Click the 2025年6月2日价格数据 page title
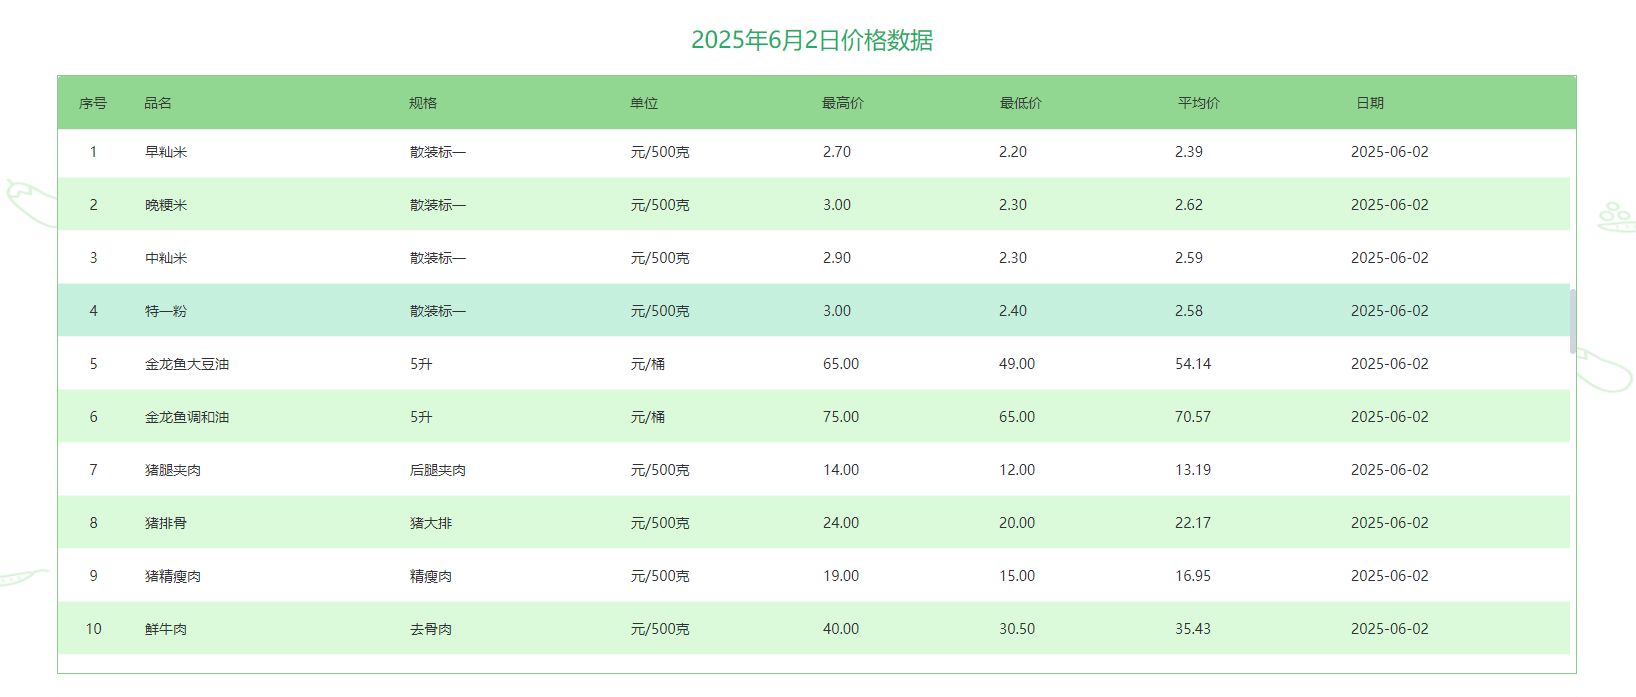Screen dimensions: 1636x697 812,40
